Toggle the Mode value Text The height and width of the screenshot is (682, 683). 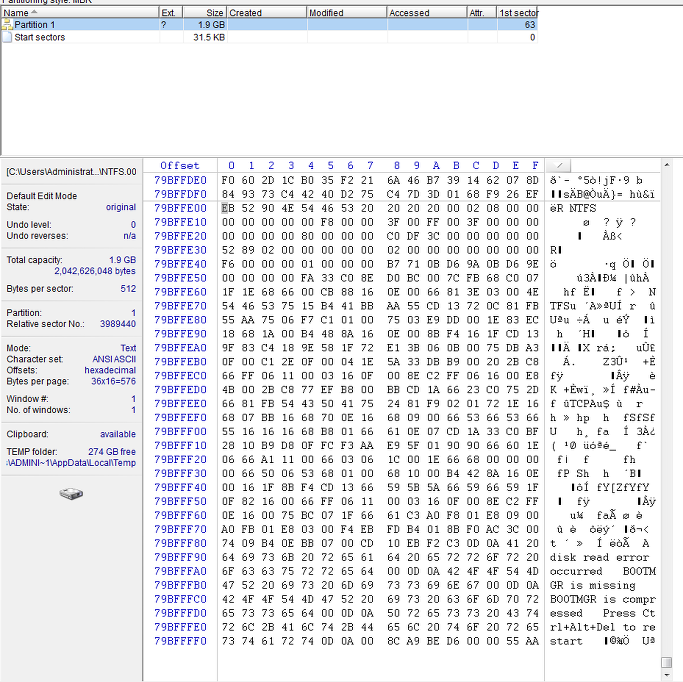click(128, 348)
